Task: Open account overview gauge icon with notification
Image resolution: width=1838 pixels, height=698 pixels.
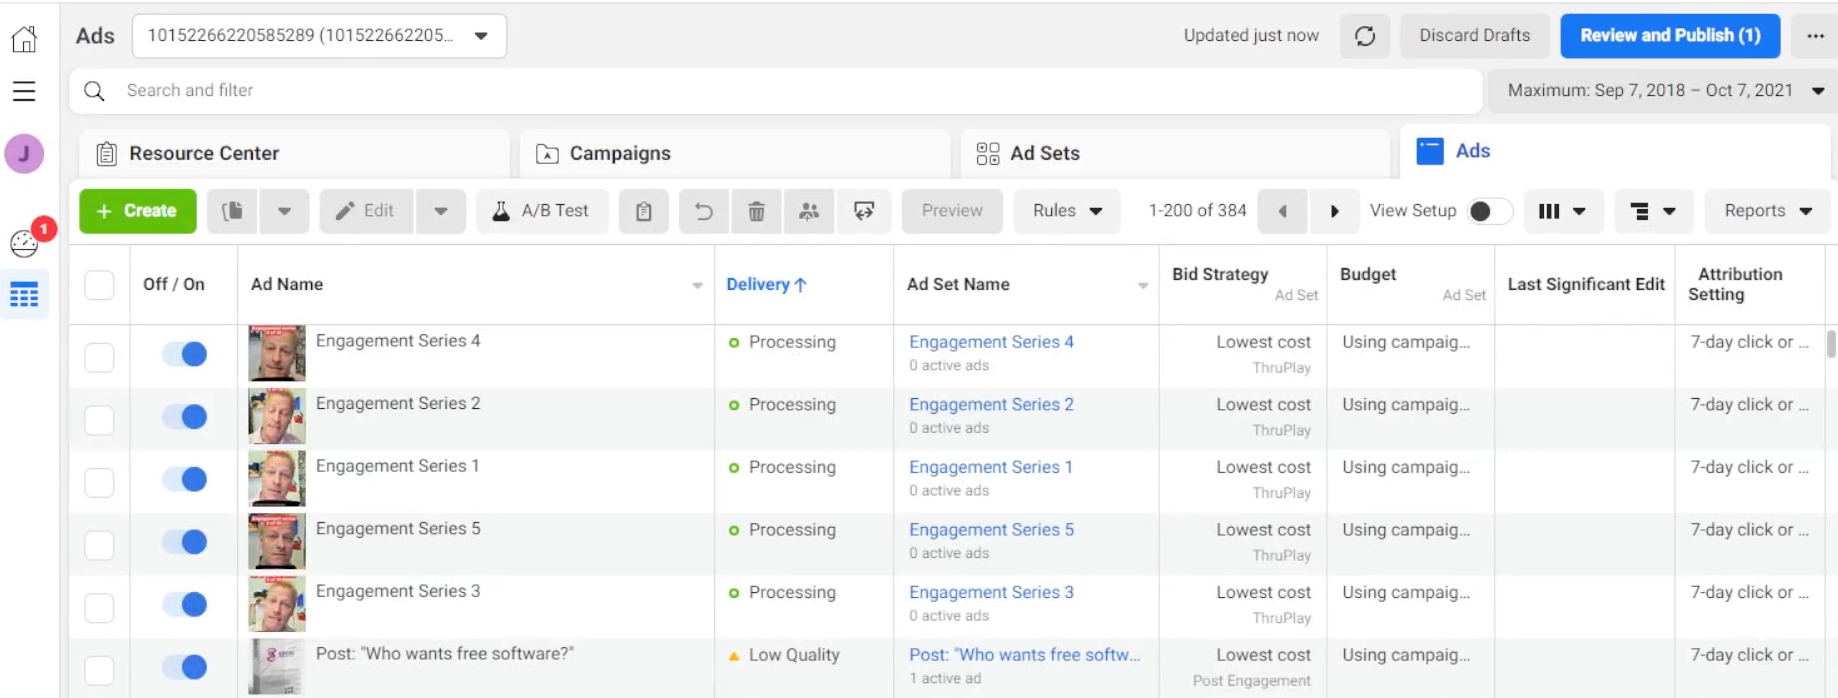Action: coord(24,243)
